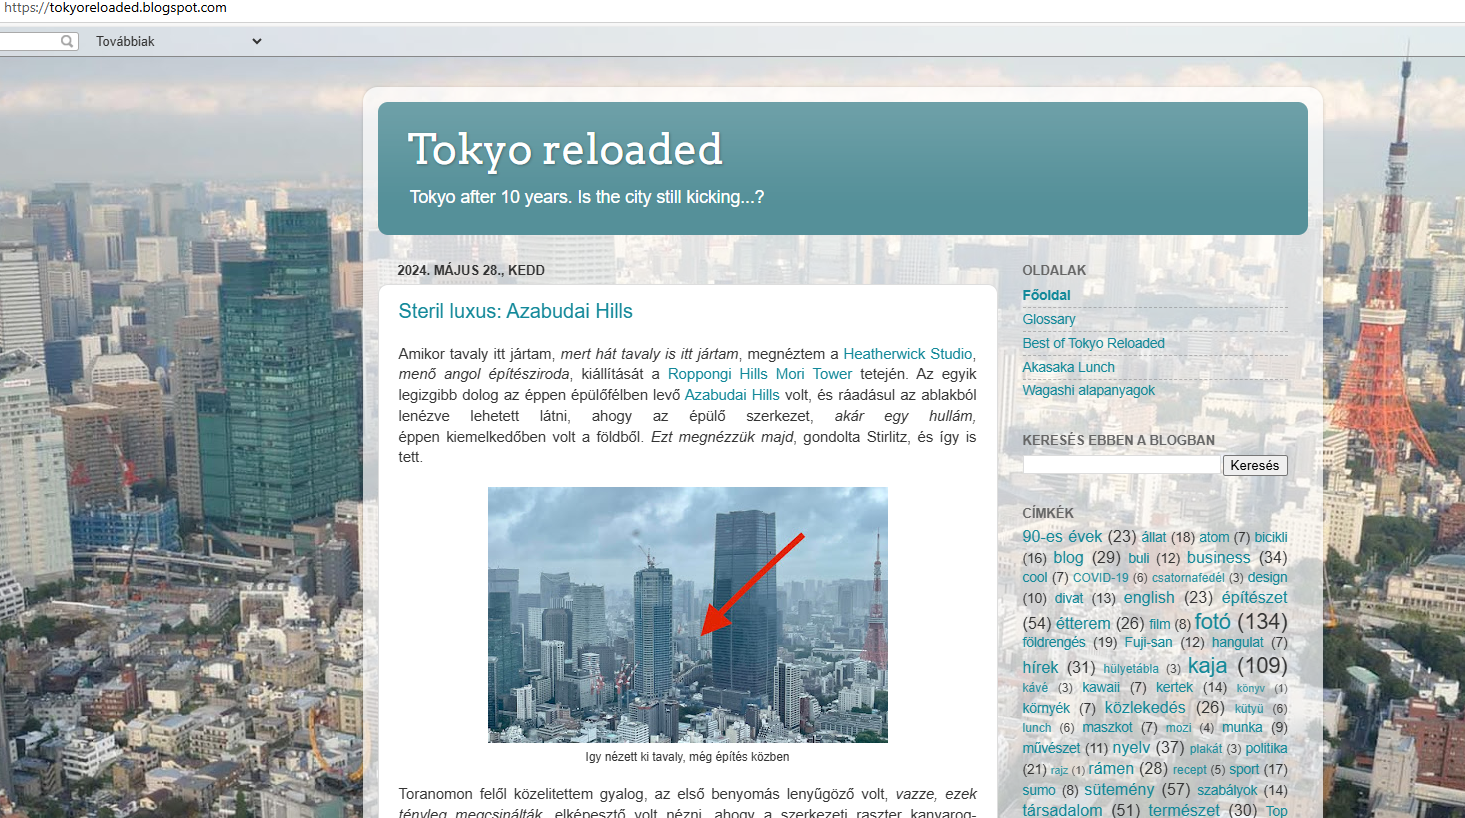Select the cool tag
Image resolution: width=1465 pixels, height=818 pixels.
(1035, 578)
